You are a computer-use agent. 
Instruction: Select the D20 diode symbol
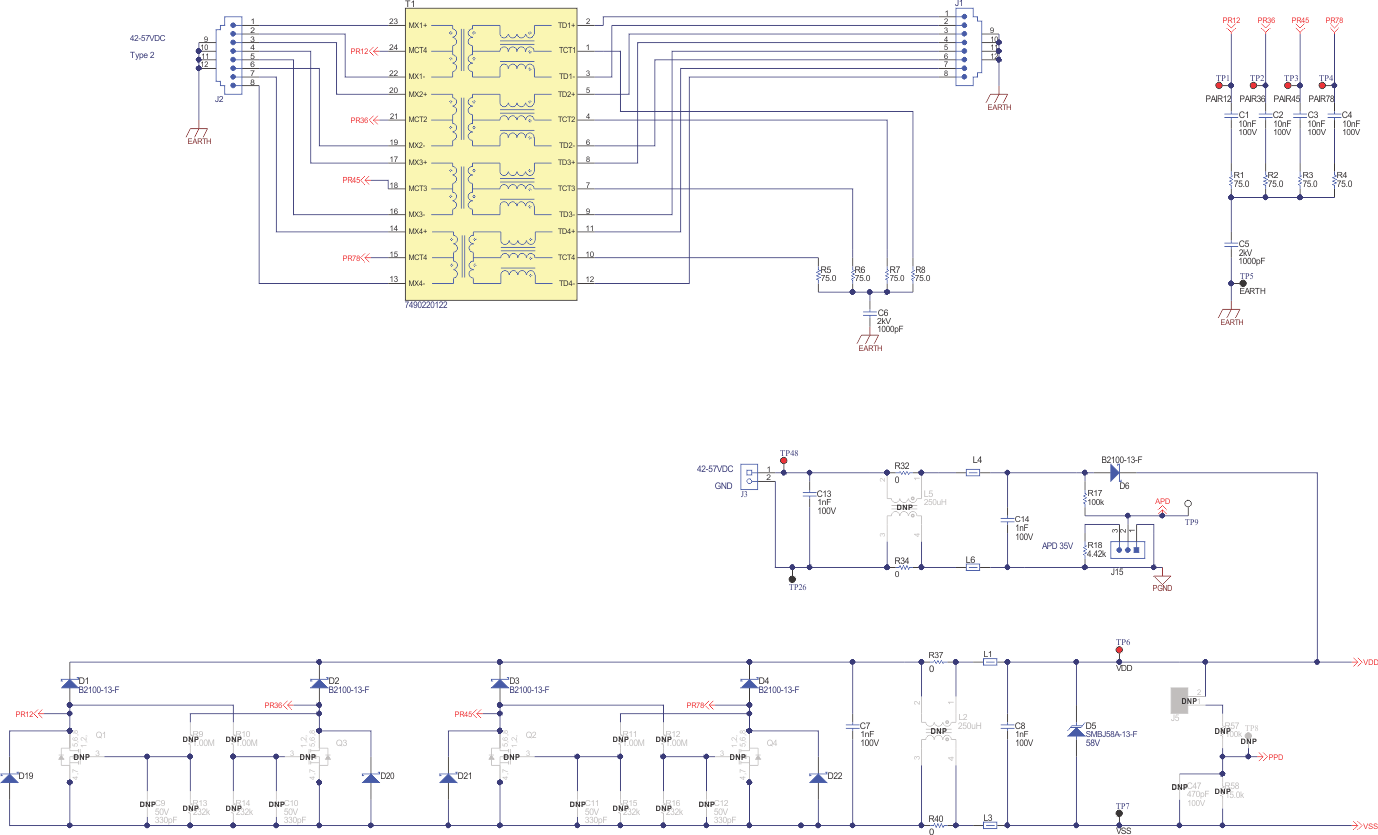pos(372,777)
